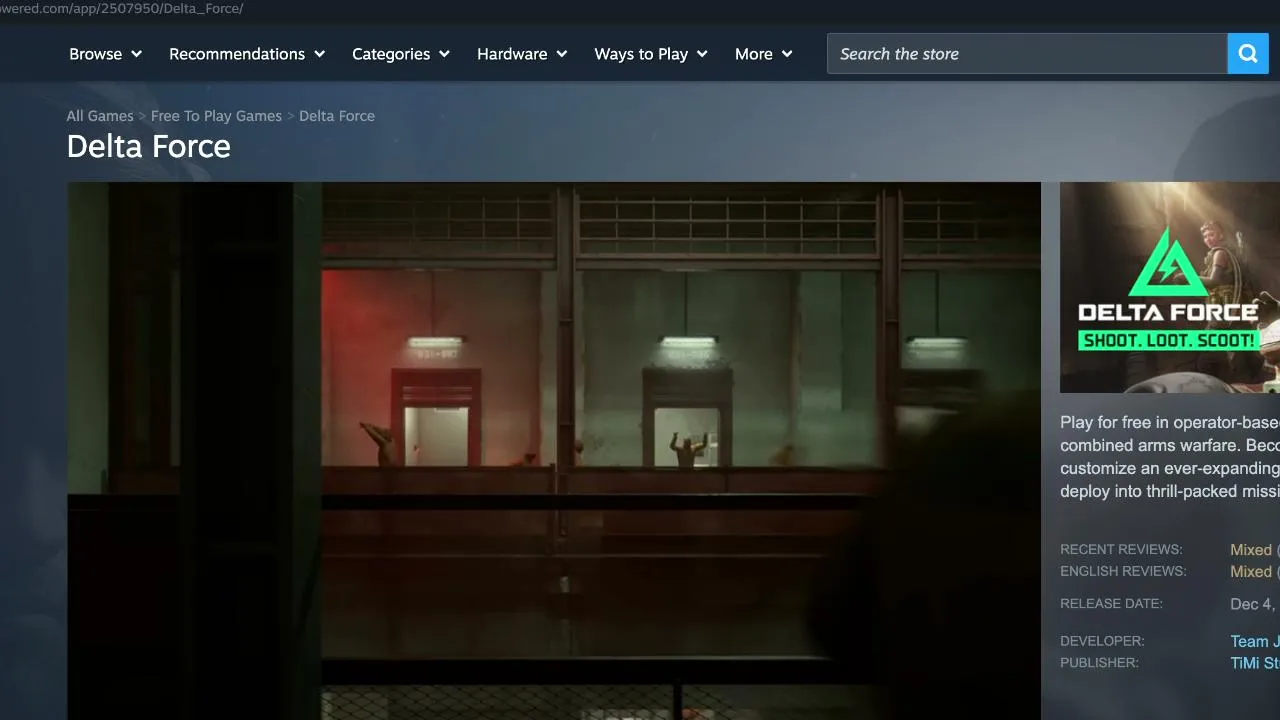Open the developer Team J link
1280x720 pixels.
[1255, 642]
